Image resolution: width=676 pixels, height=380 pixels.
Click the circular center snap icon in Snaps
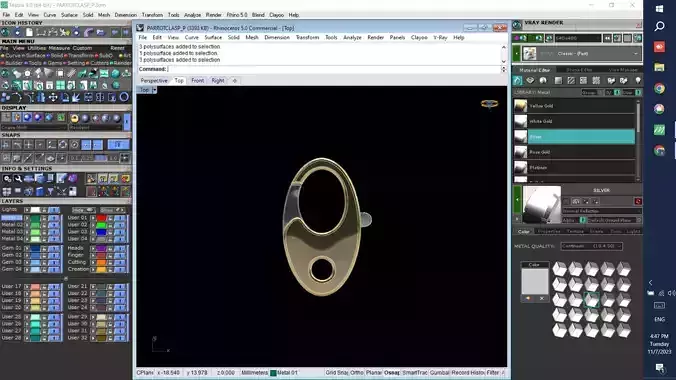point(74,145)
